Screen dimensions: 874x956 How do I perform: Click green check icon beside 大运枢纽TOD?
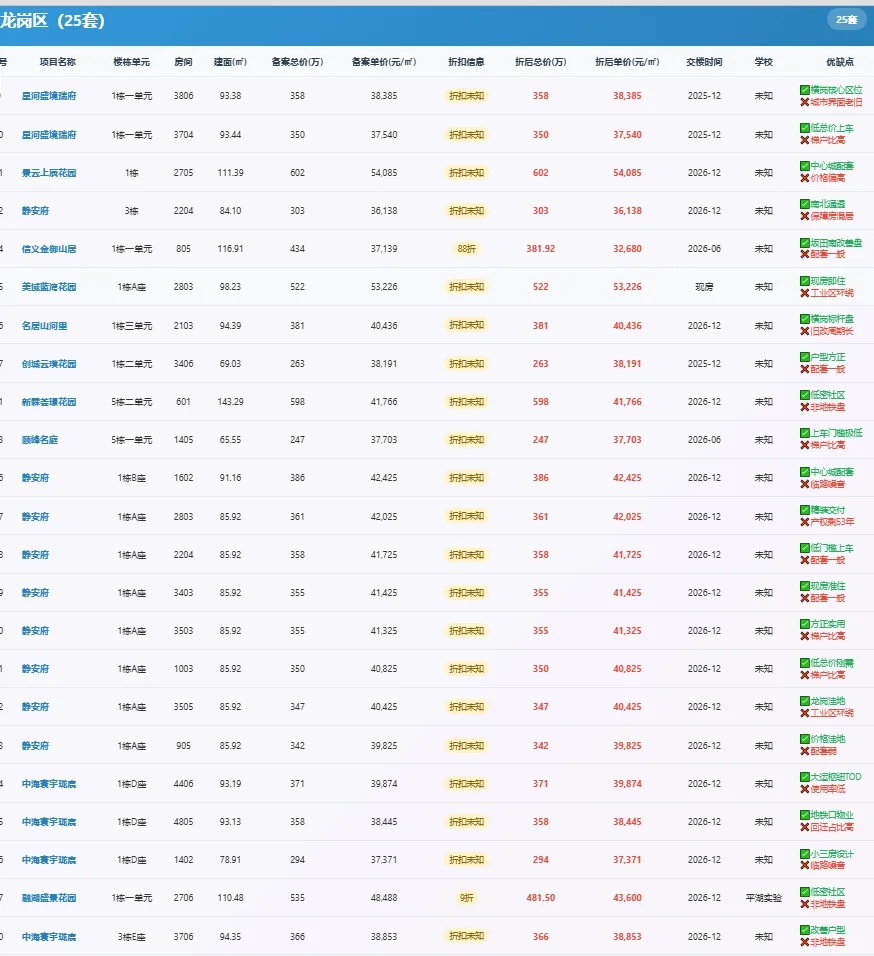(x=805, y=777)
